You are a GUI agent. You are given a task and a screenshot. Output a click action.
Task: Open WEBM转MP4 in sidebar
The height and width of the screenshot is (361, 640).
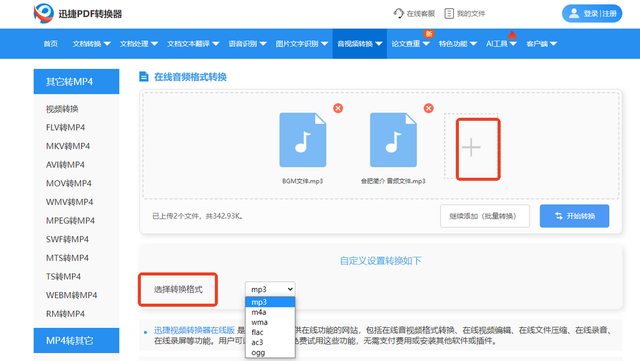point(71,295)
